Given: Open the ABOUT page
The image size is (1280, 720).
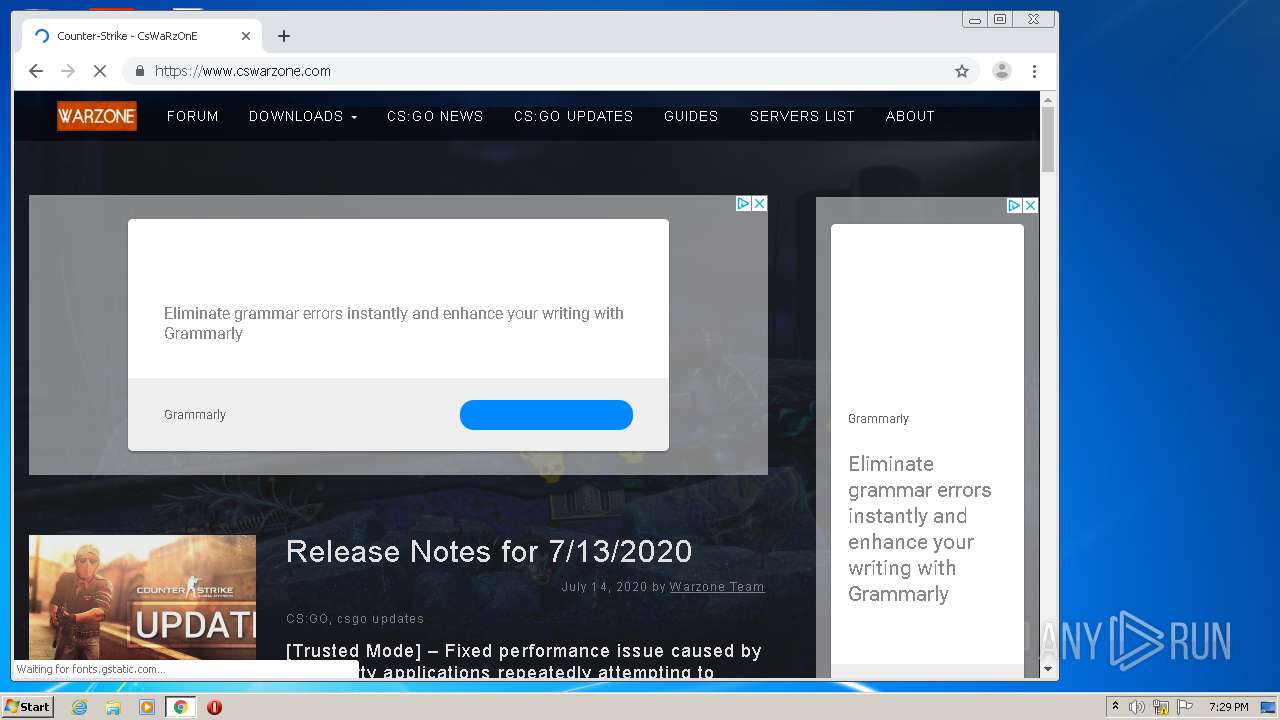Looking at the screenshot, I should click(910, 116).
